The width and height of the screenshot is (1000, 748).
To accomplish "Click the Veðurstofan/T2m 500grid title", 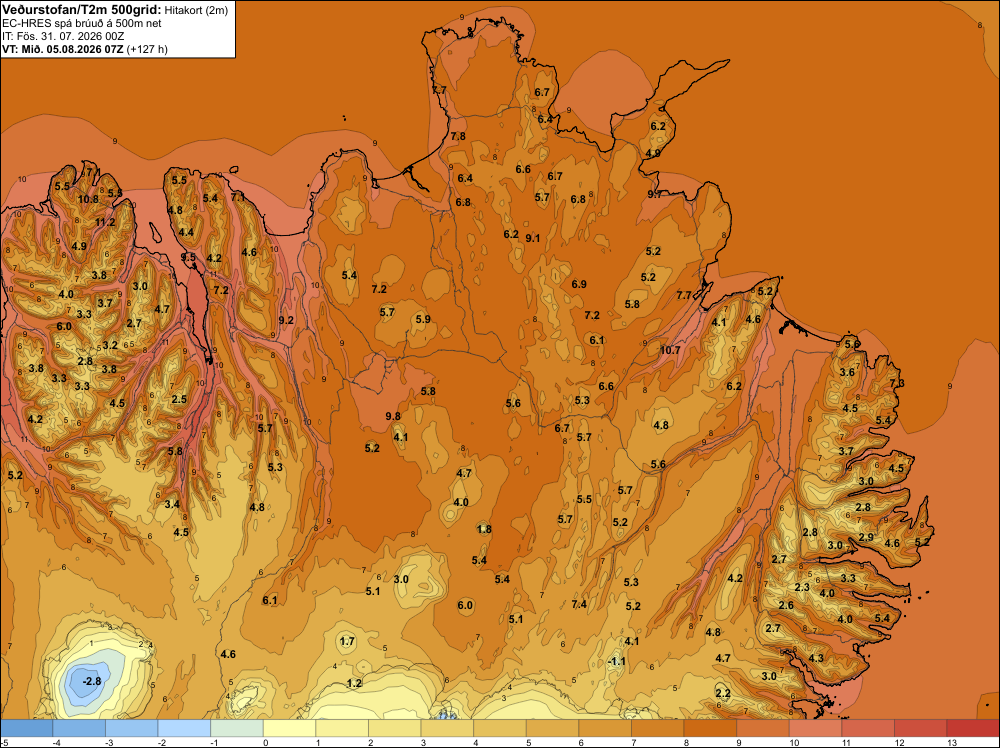I will pyautogui.click(x=81, y=10).
